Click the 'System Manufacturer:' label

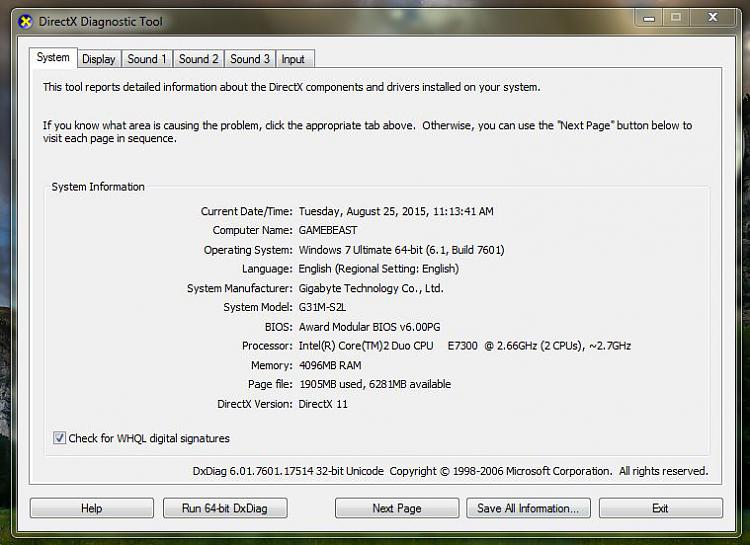coord(240,288)
